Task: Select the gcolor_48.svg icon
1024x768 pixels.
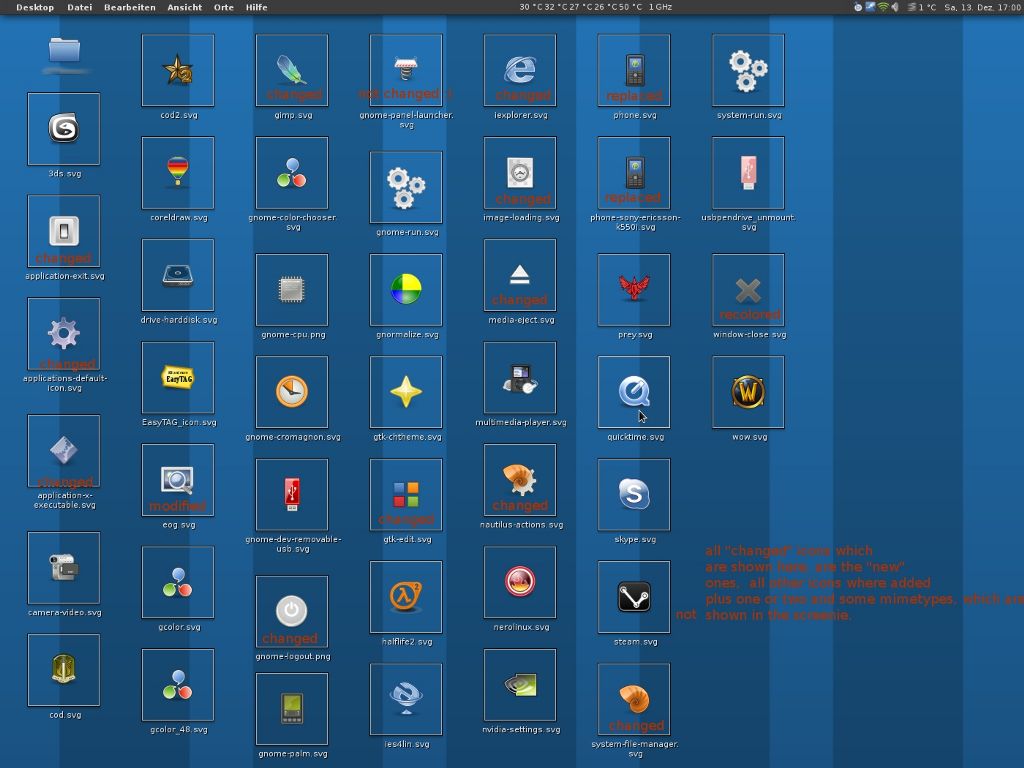Action: point(178,685)
